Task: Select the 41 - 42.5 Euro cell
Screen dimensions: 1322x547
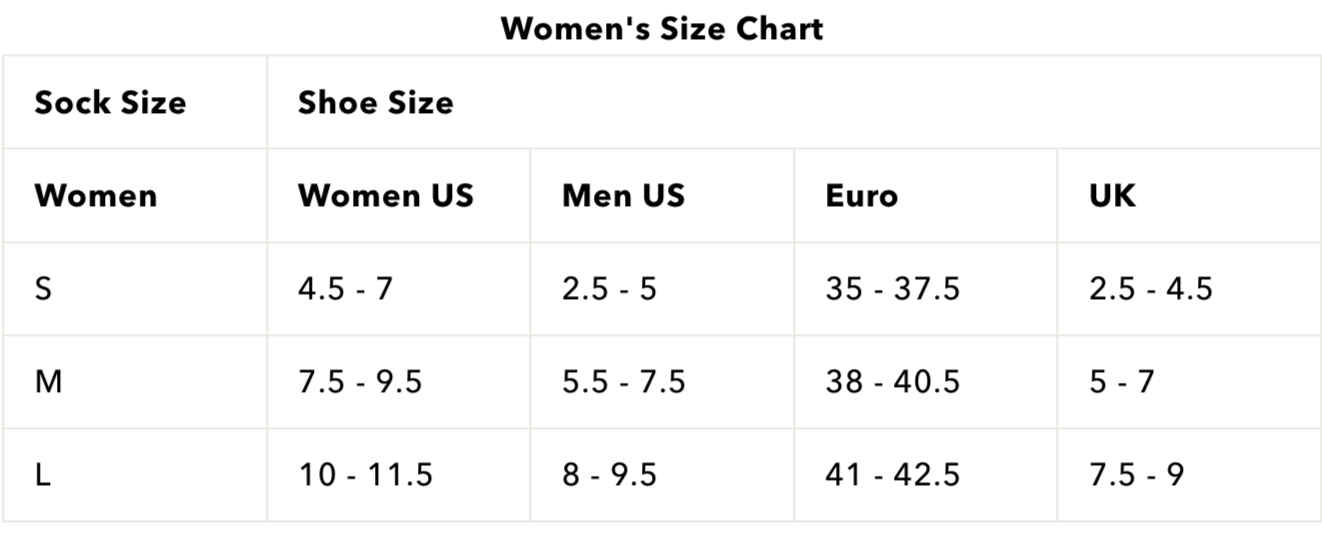Action: (x=892, y=475)
